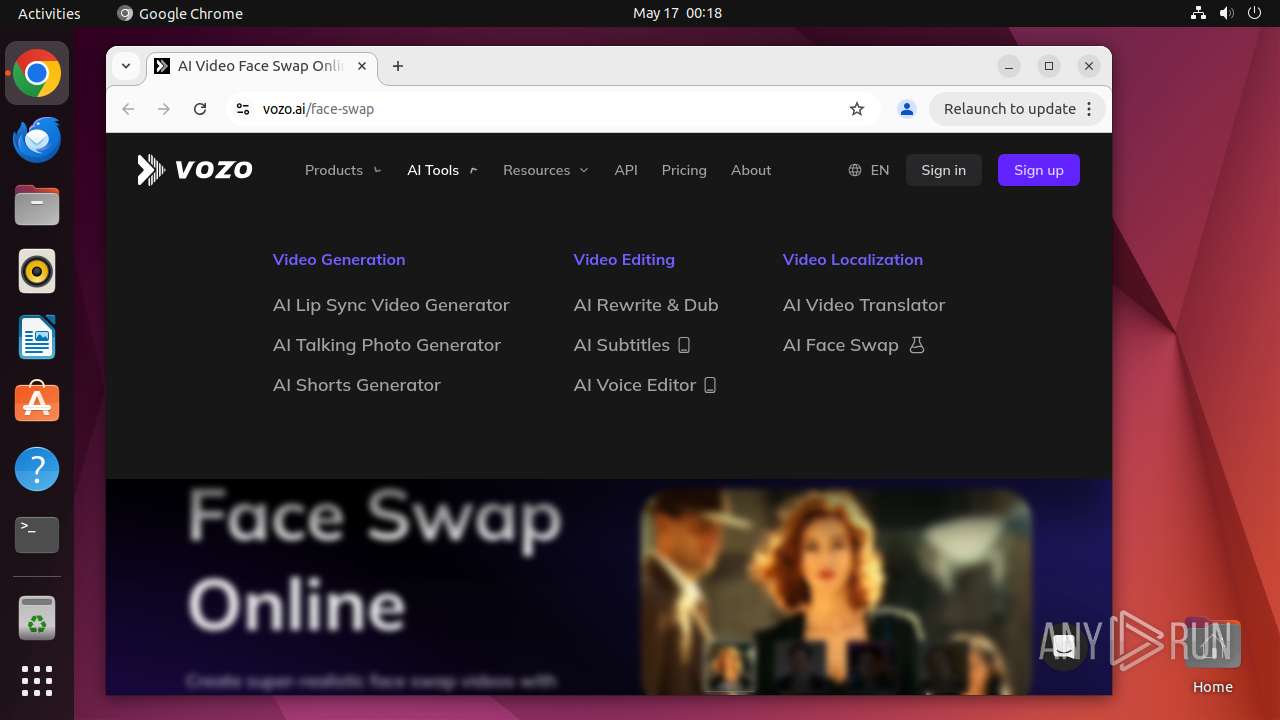Image resolution: width=1280 pixels, height=720 pixels.
Task: Open Files from the dock
Action: click(37, 206)
